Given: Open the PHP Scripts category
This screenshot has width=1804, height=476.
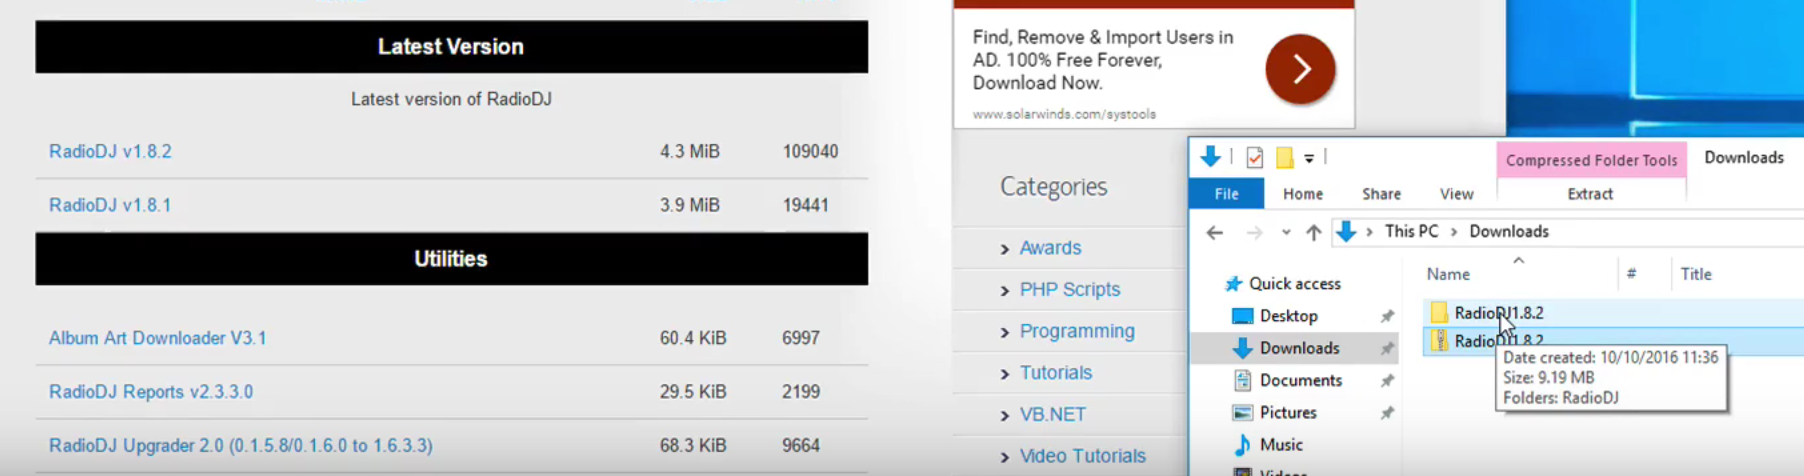Looking at the screenshot, I should (x=1070, y=290).
